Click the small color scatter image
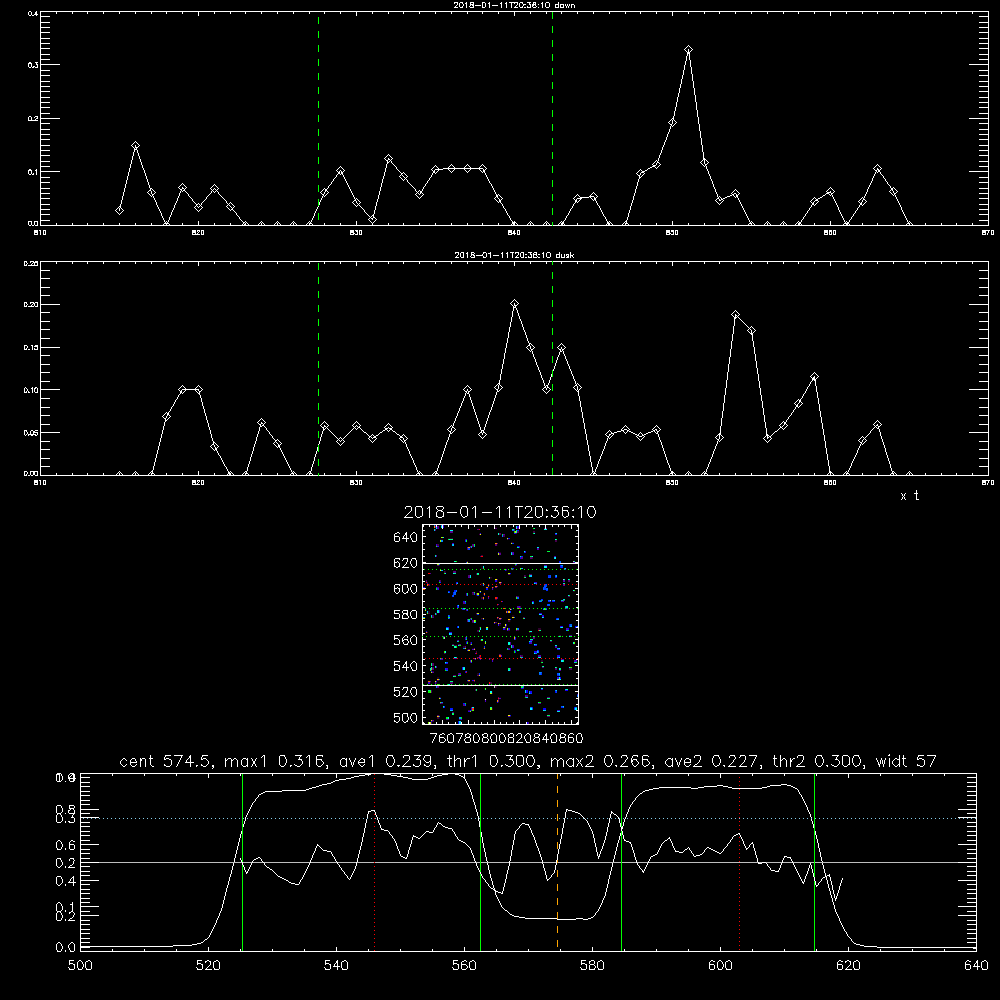 click(x=501, y=624)
